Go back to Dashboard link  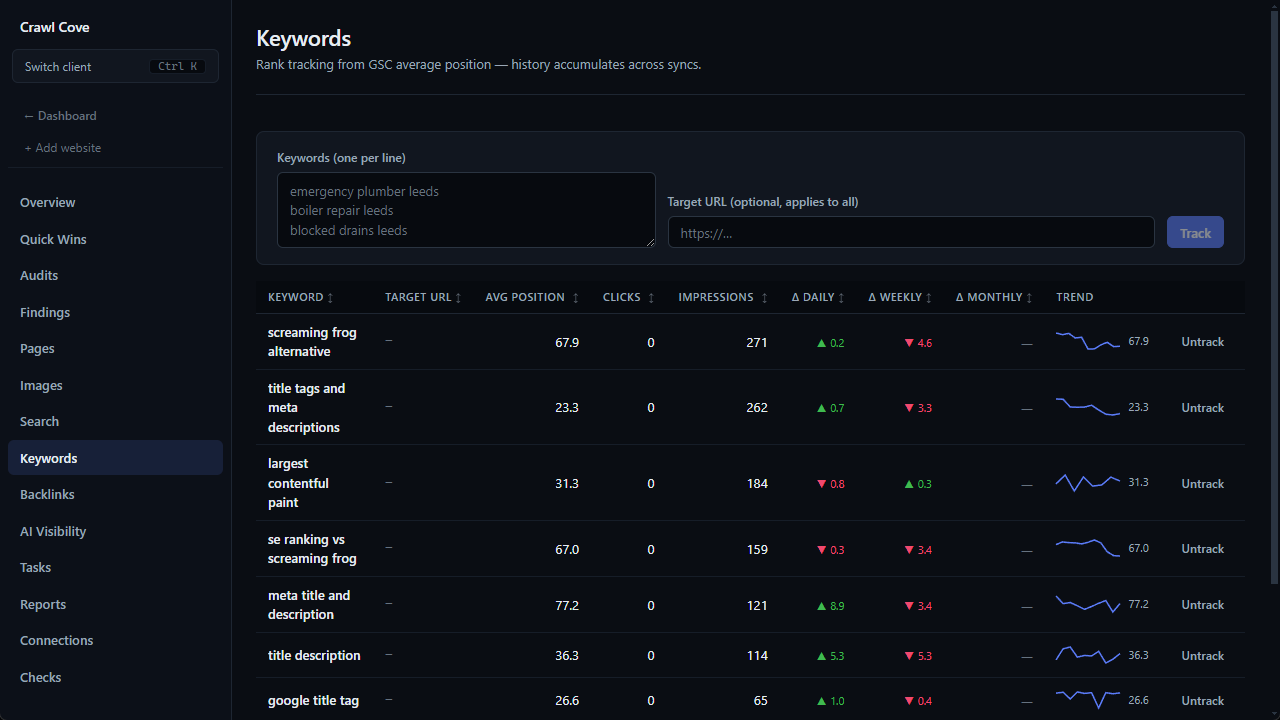[x=60, y=116]
